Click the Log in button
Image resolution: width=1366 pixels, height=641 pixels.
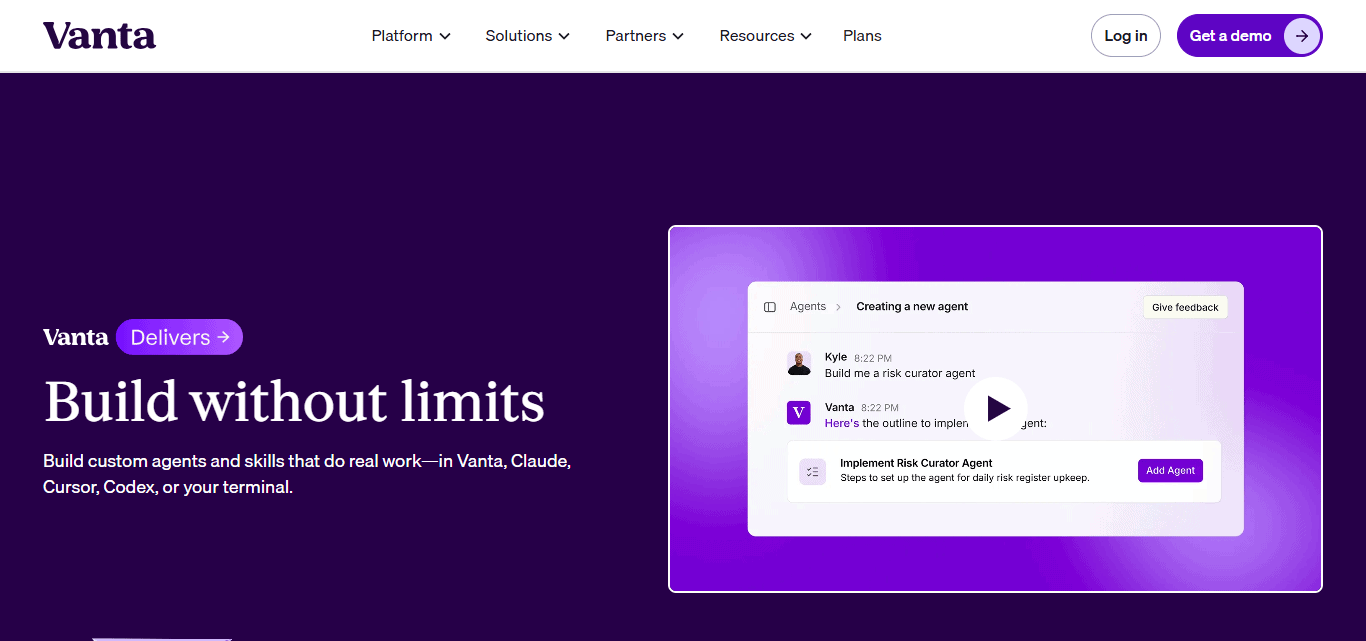click(1126, 36)
